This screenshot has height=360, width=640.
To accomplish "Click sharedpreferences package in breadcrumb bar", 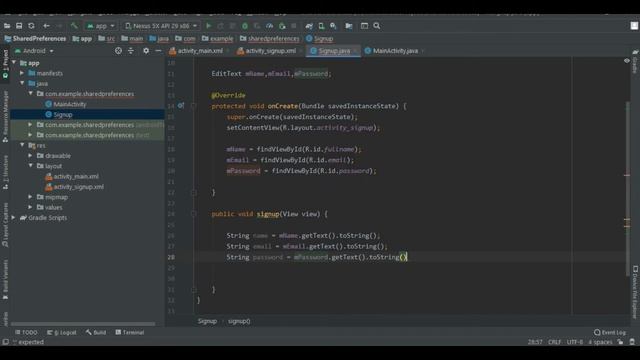I will point(269,38).
